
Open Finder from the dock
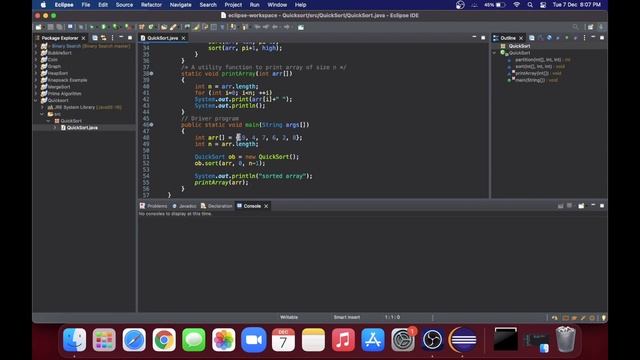75,340
